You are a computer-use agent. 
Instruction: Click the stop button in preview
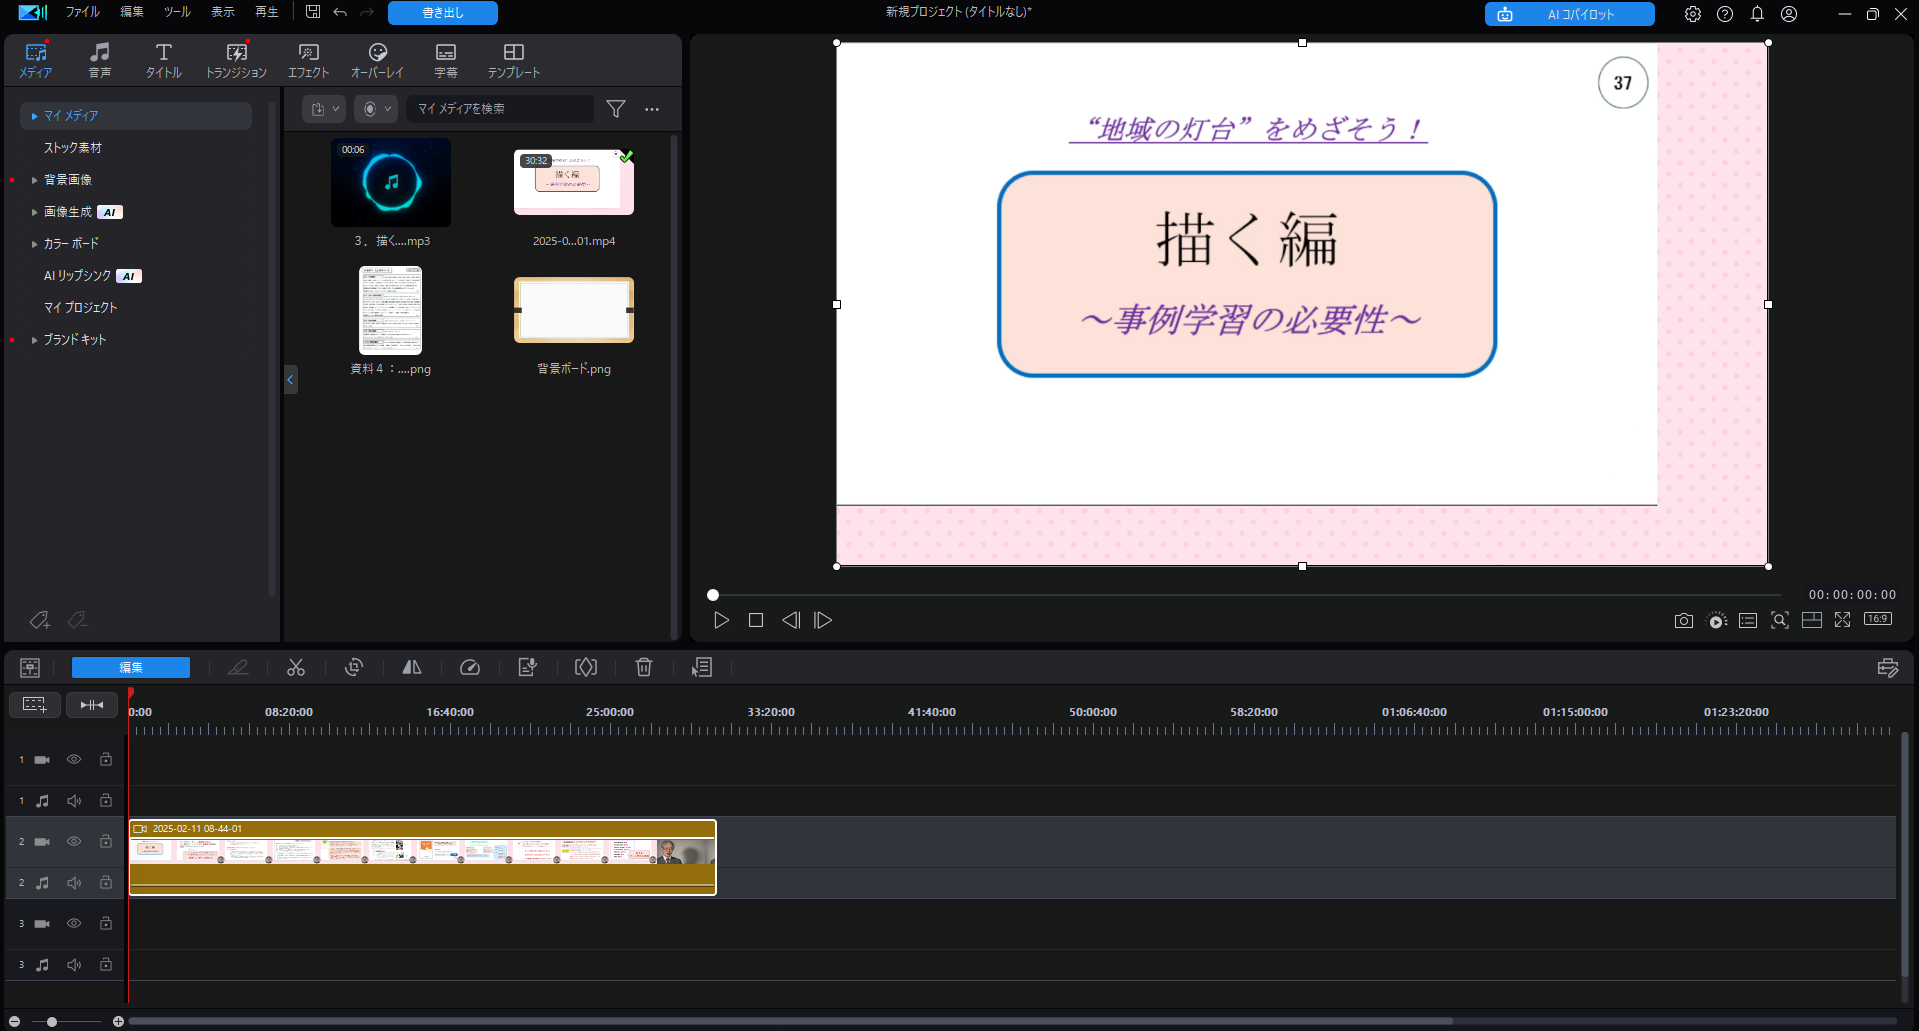(x=756, y=620)
